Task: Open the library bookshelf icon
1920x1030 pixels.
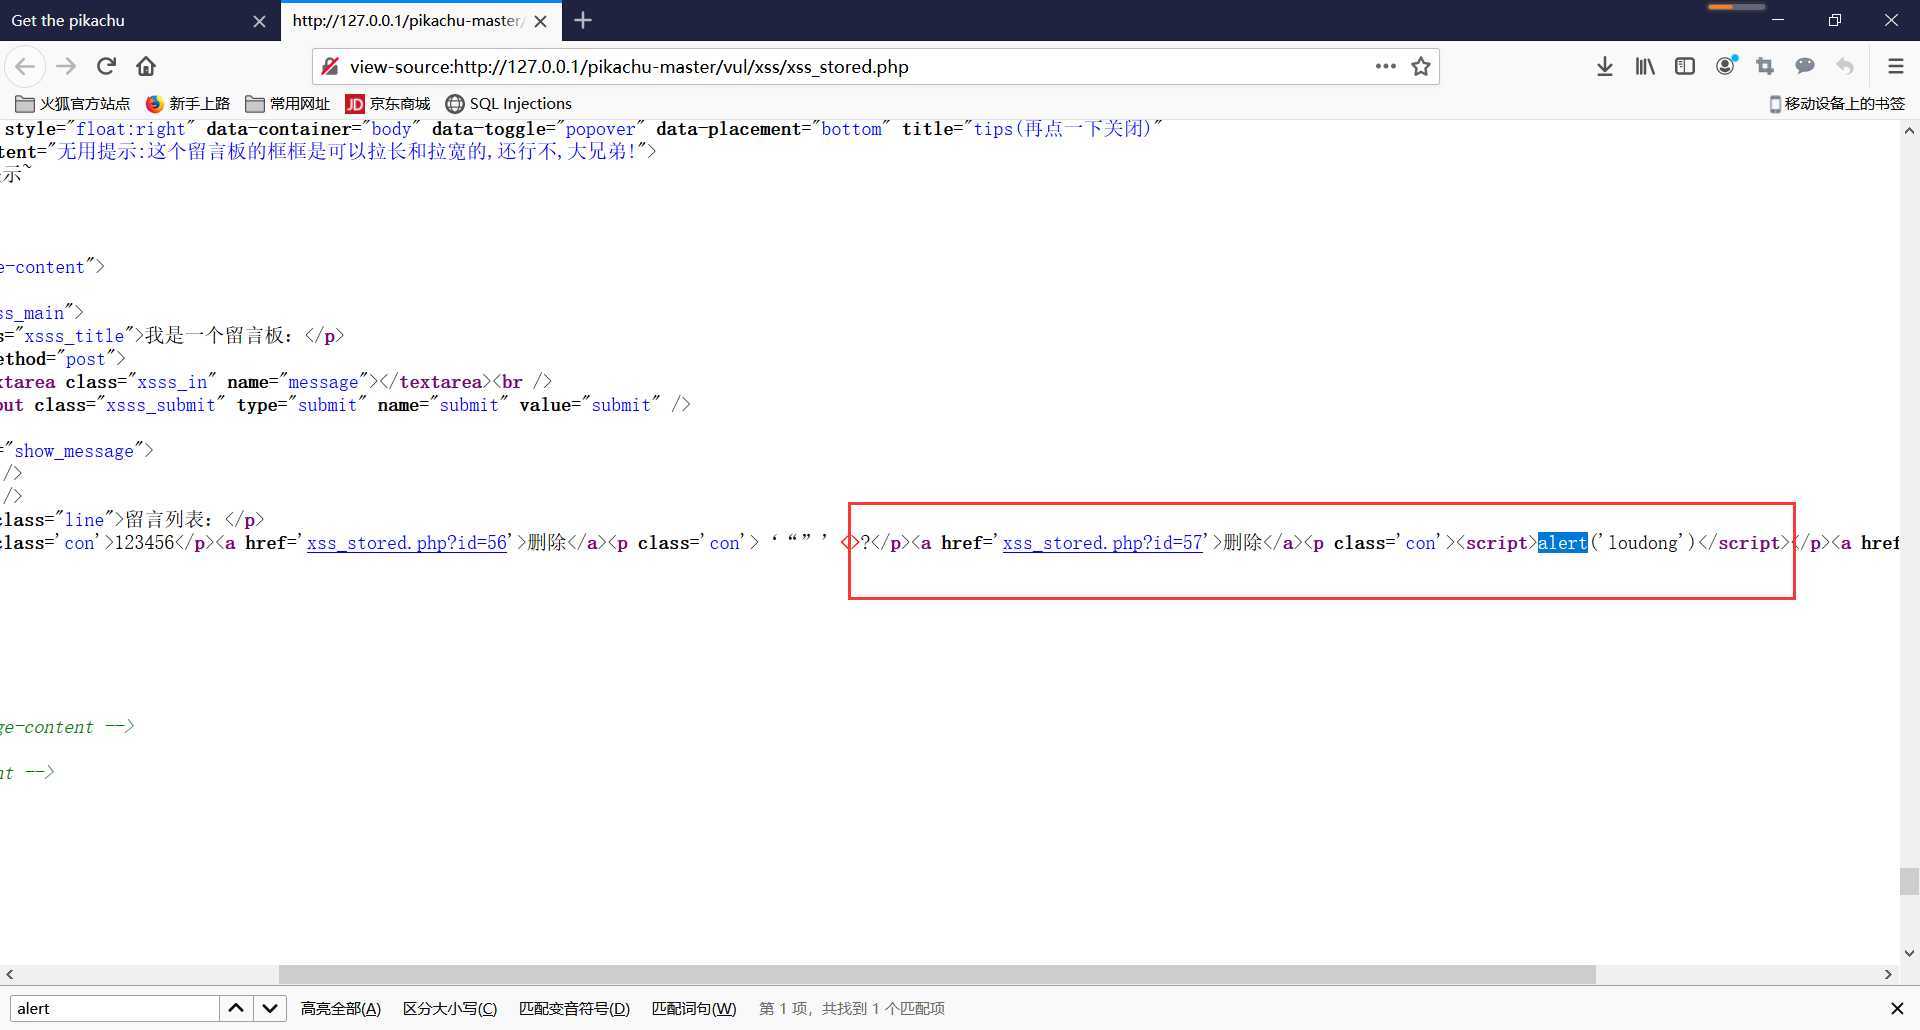Action: coord(1644,67)
